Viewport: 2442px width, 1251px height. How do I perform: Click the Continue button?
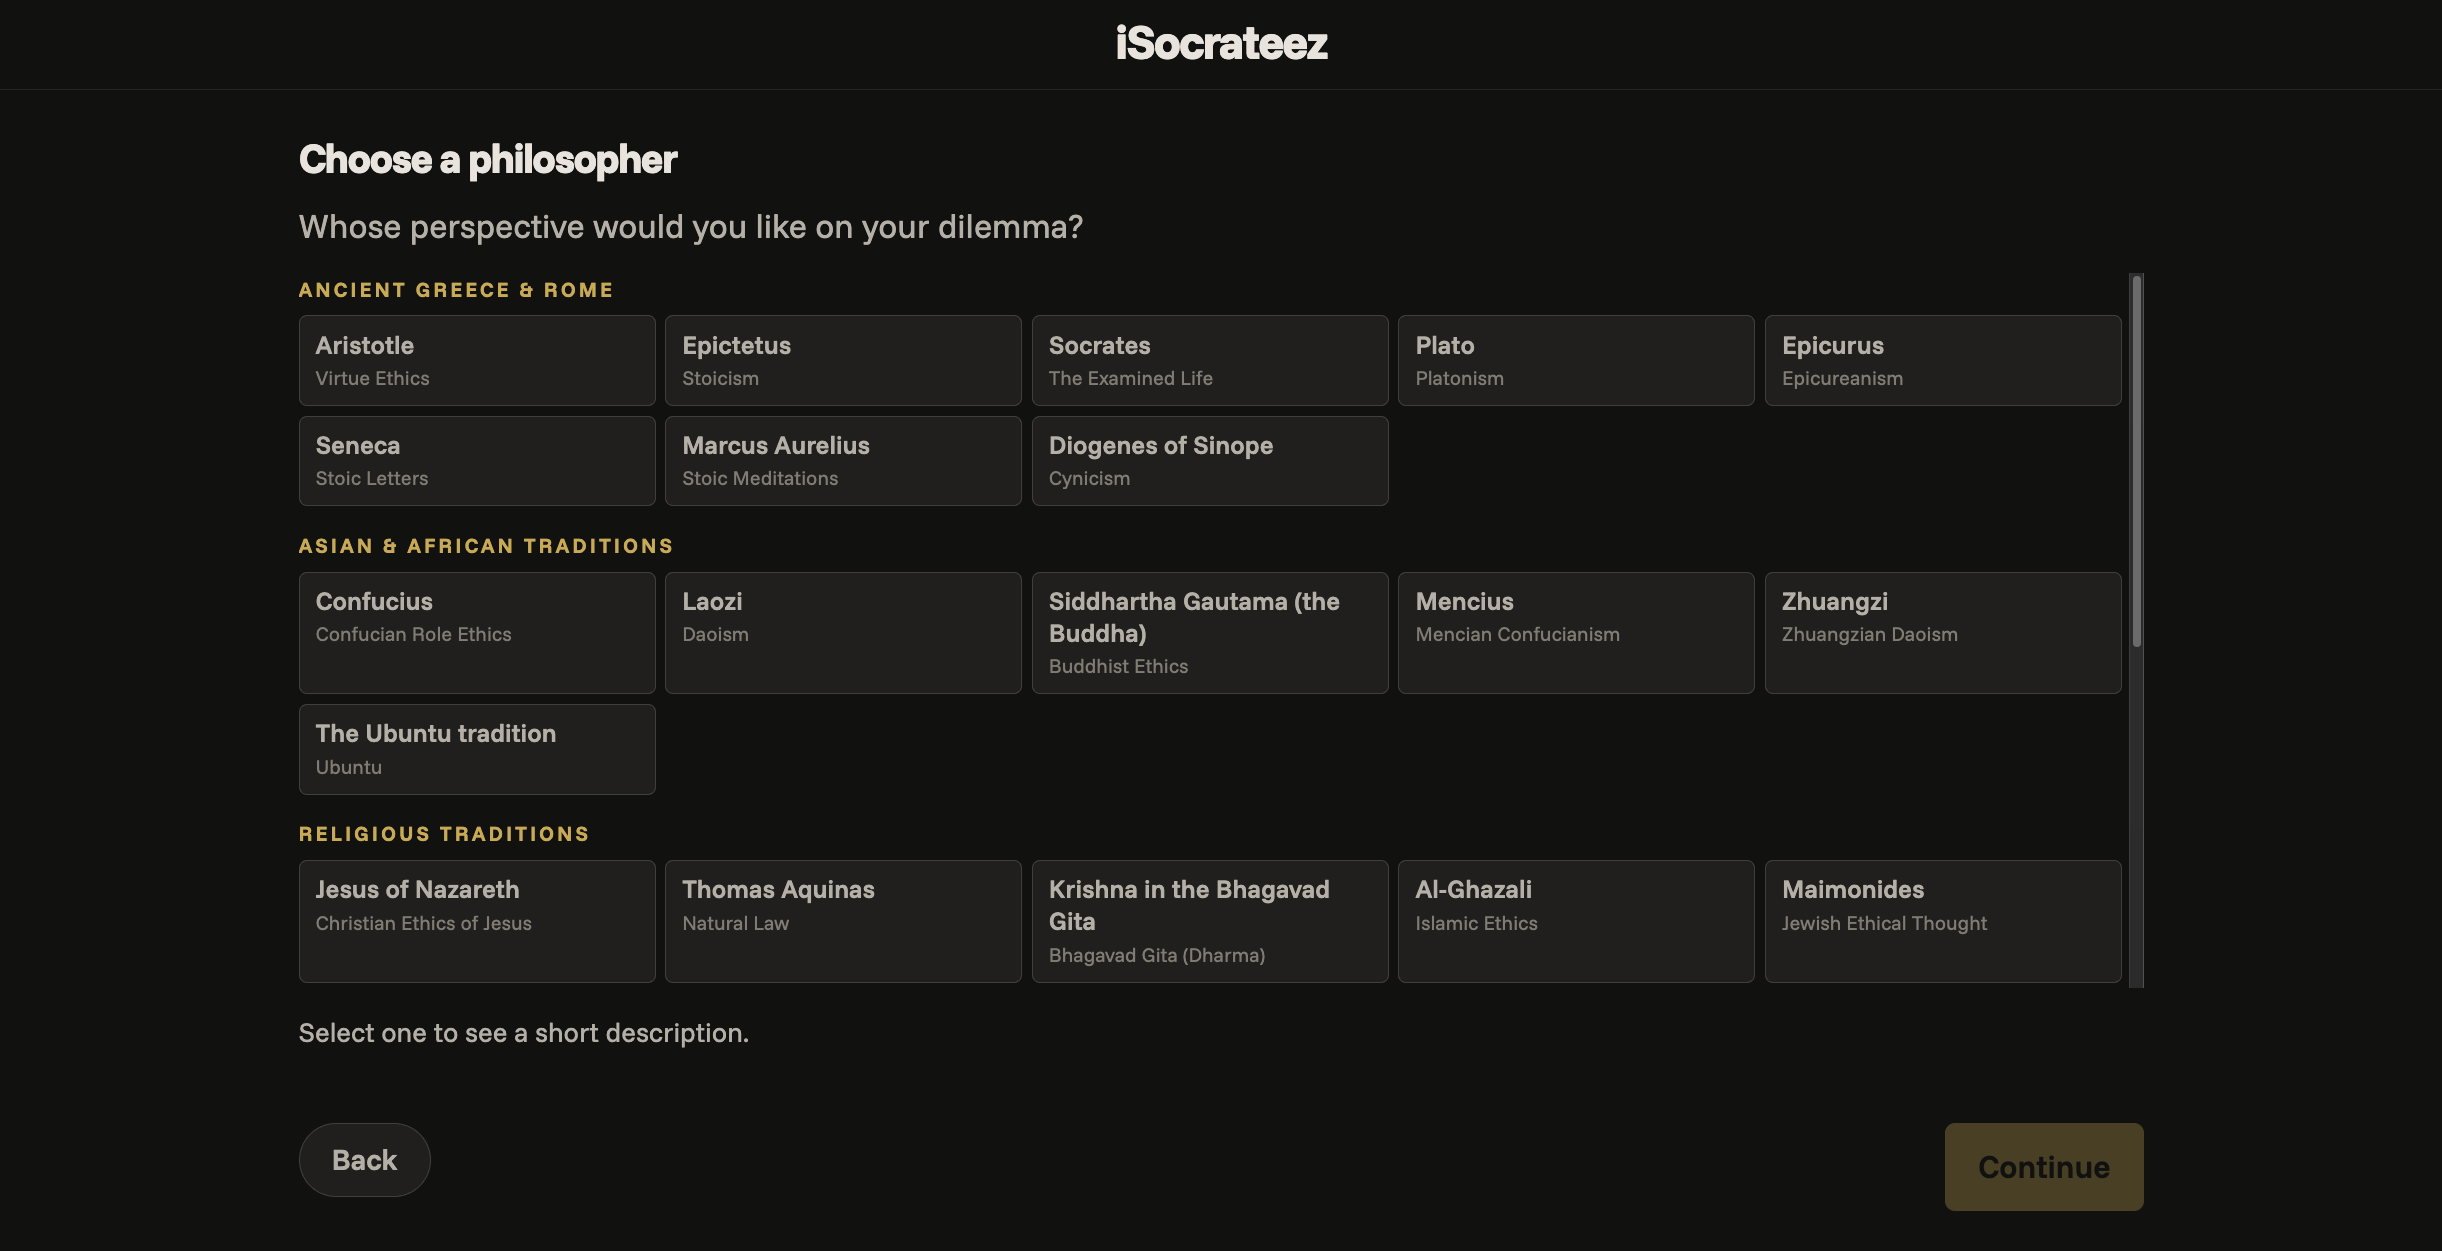point(2044,1167)
